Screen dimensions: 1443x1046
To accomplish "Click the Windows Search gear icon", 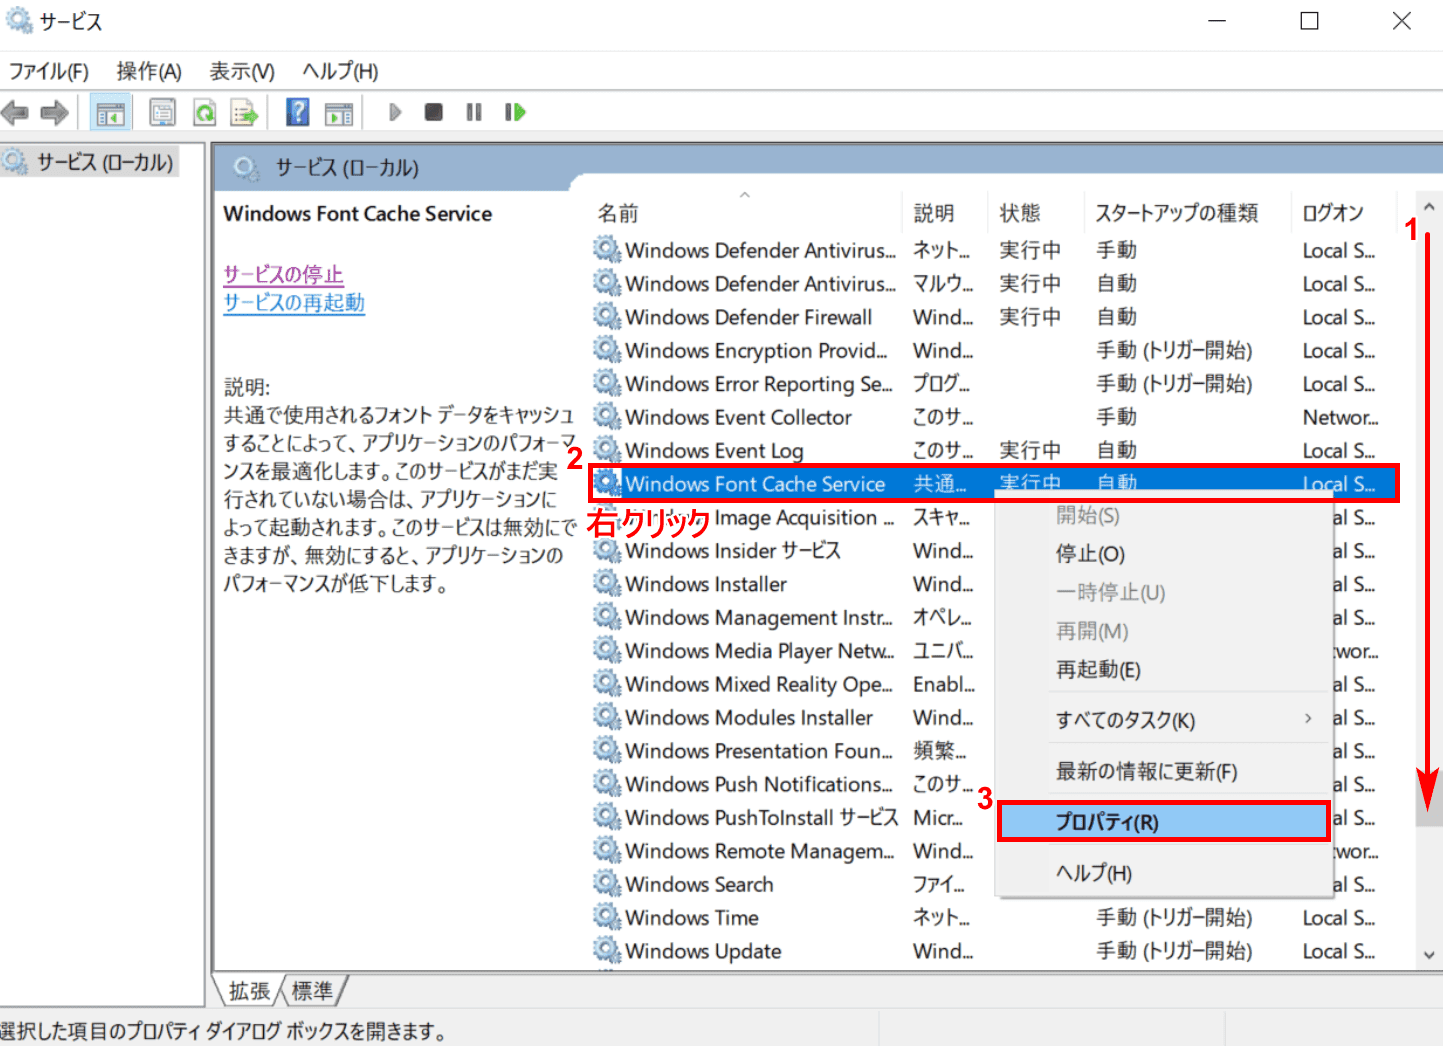I will click(x=607, y=884).
